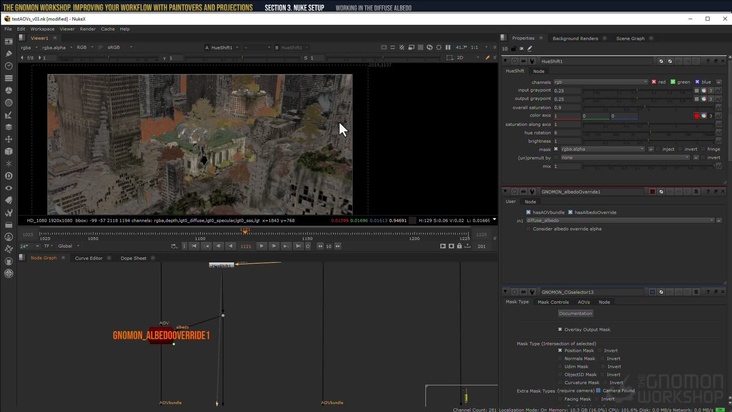Open the Channel nodes stacked-lines icon

(8, 78)
